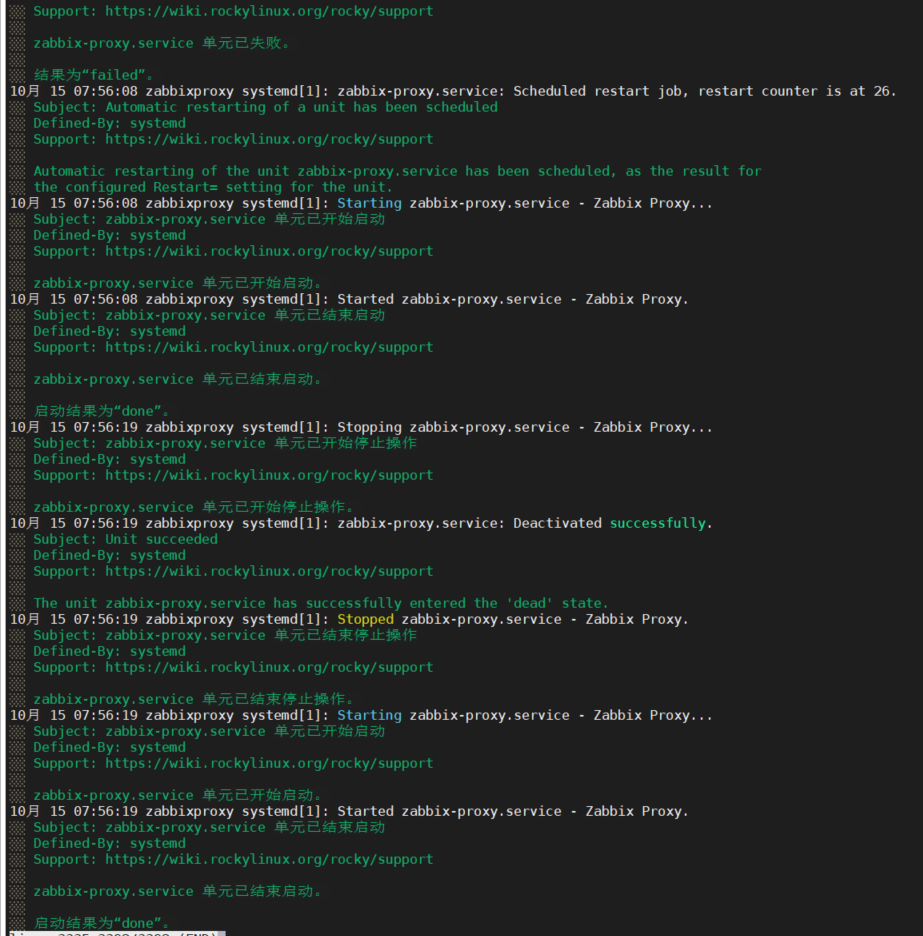
Task: Click the 'Deactivated' word in the 07:56:19 entry
Action: pos(557,524)
